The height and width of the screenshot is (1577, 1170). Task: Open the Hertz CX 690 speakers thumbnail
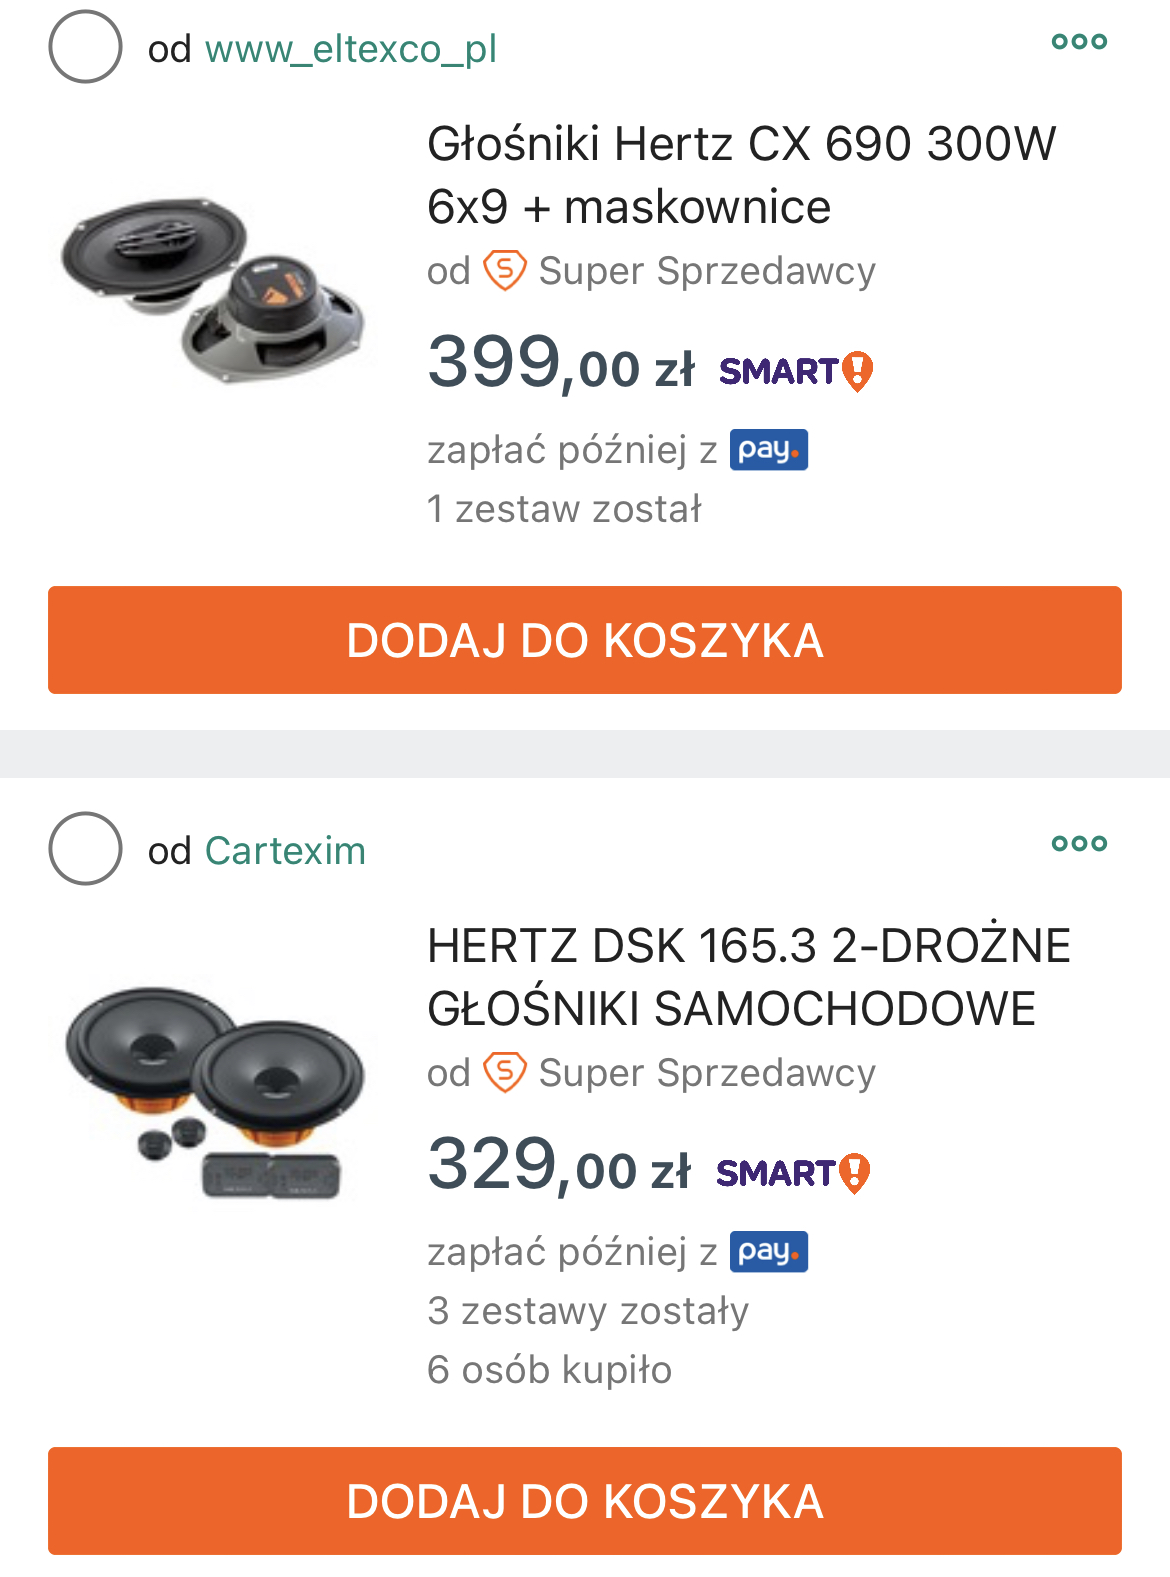212,290
